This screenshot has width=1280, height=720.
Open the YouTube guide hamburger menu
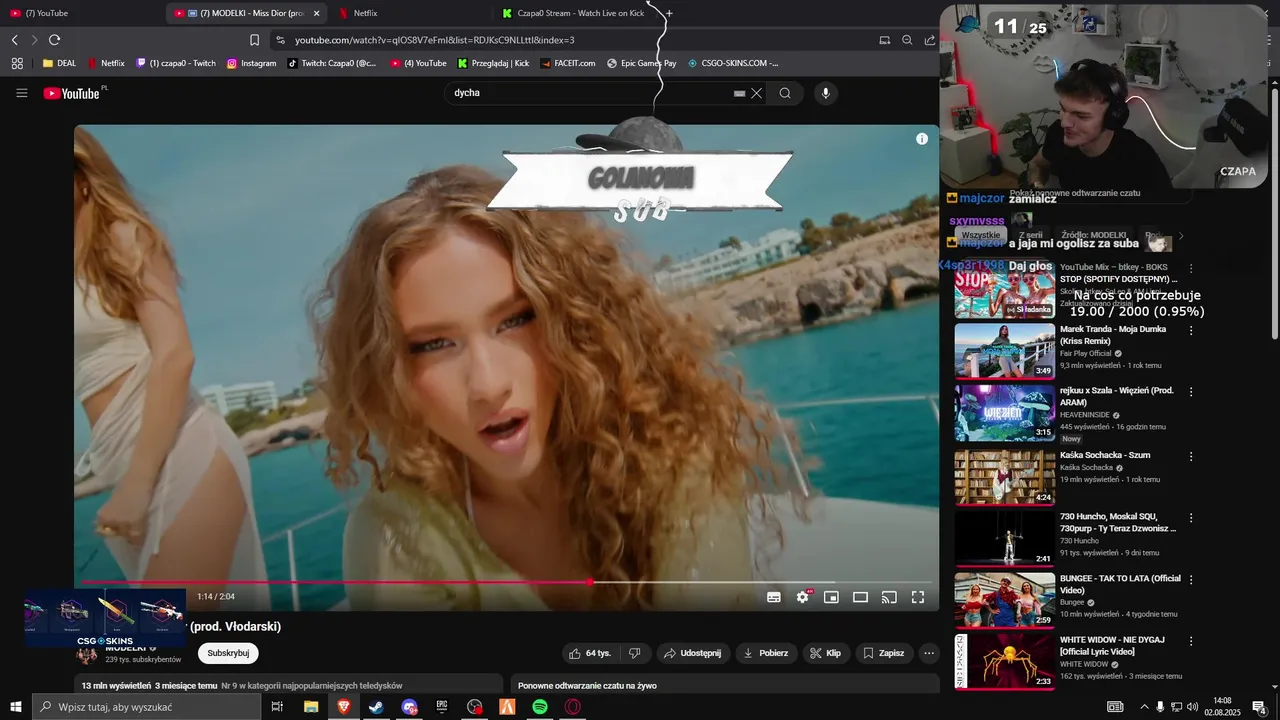22,93
